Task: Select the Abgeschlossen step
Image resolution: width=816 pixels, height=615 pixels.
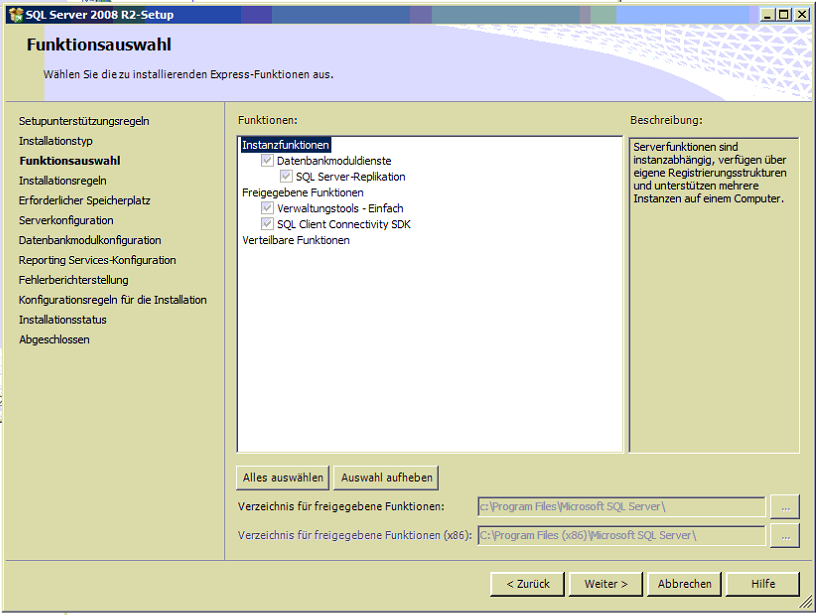Action: click(54, 339)
